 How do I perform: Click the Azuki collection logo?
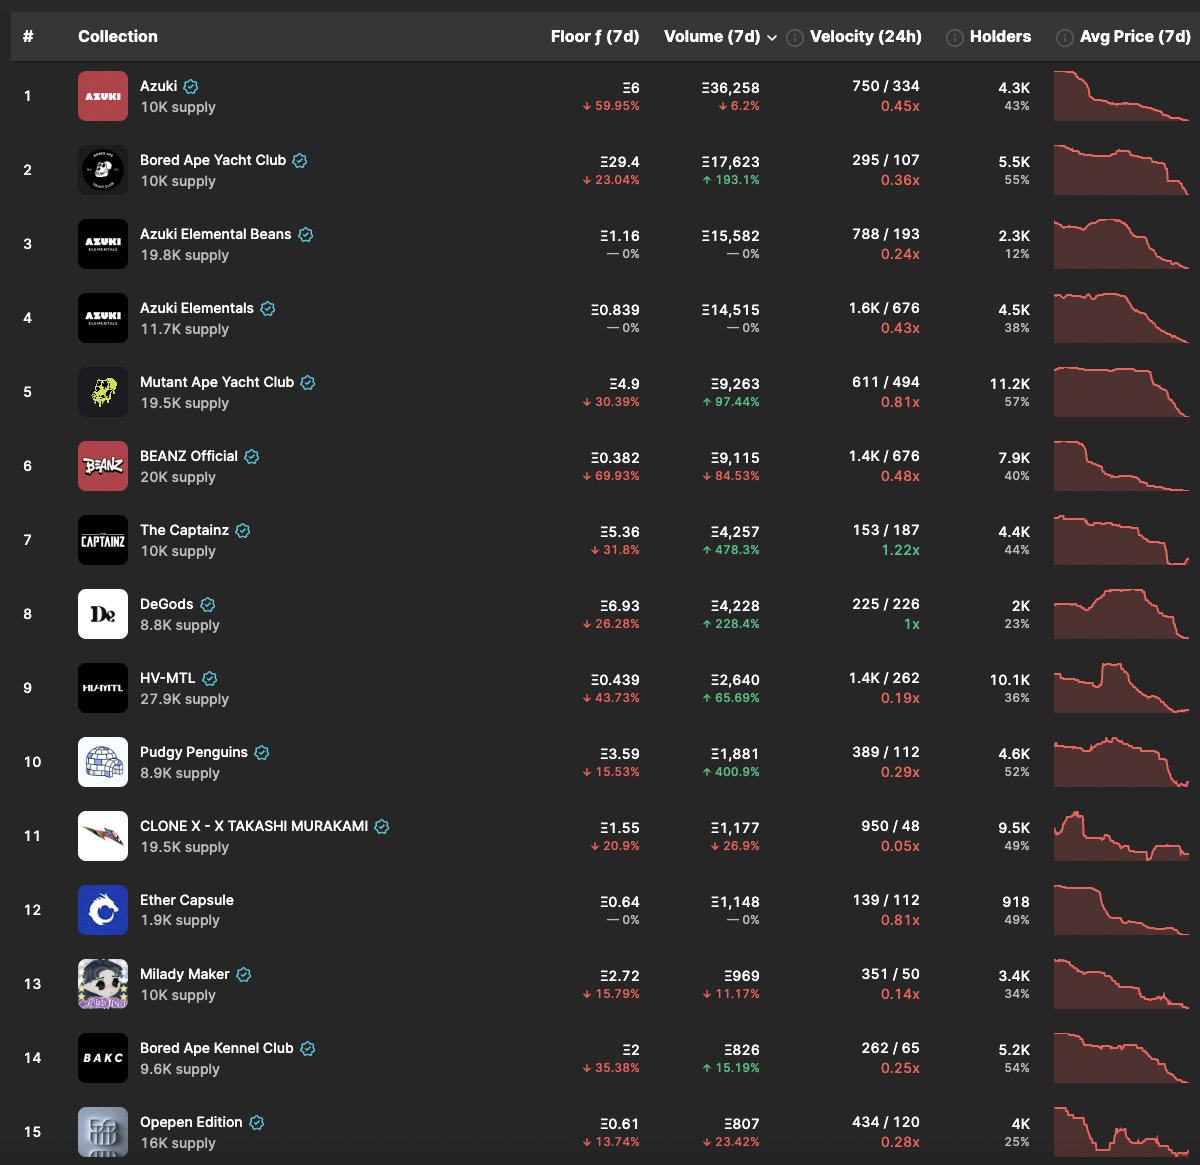tap(103, 96)
